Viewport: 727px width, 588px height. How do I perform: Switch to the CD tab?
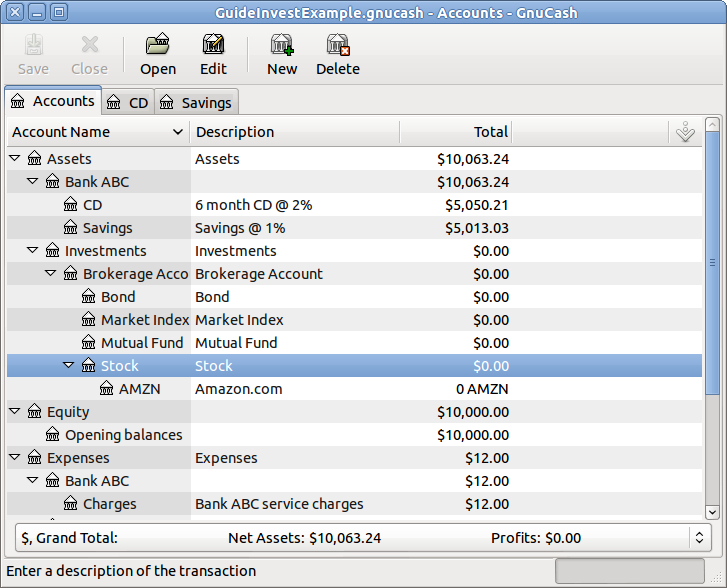(128, 102)
